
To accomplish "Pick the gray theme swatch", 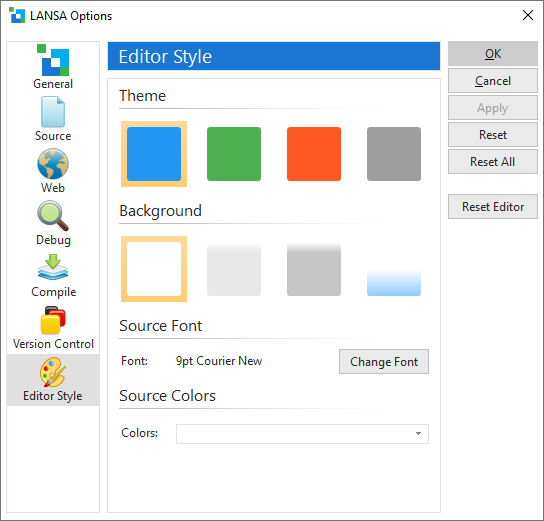I will [394, 154].
